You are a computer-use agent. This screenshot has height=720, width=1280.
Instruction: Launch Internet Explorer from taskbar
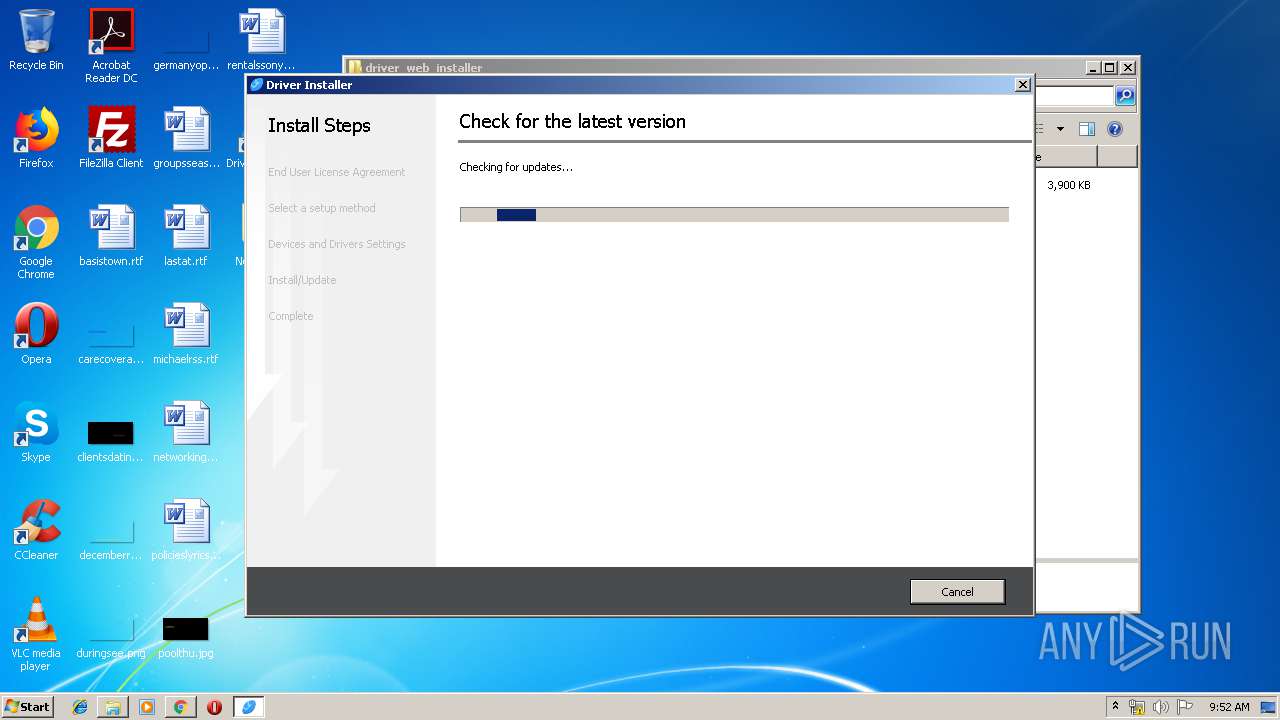(x=80, y=707)
